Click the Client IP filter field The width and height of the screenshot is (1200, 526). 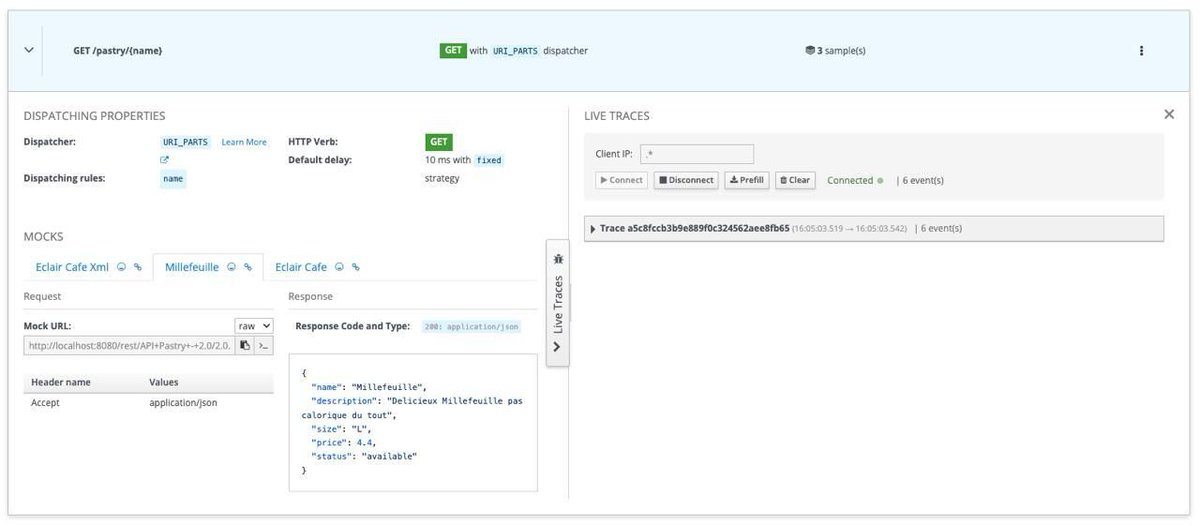click(697, 154)
